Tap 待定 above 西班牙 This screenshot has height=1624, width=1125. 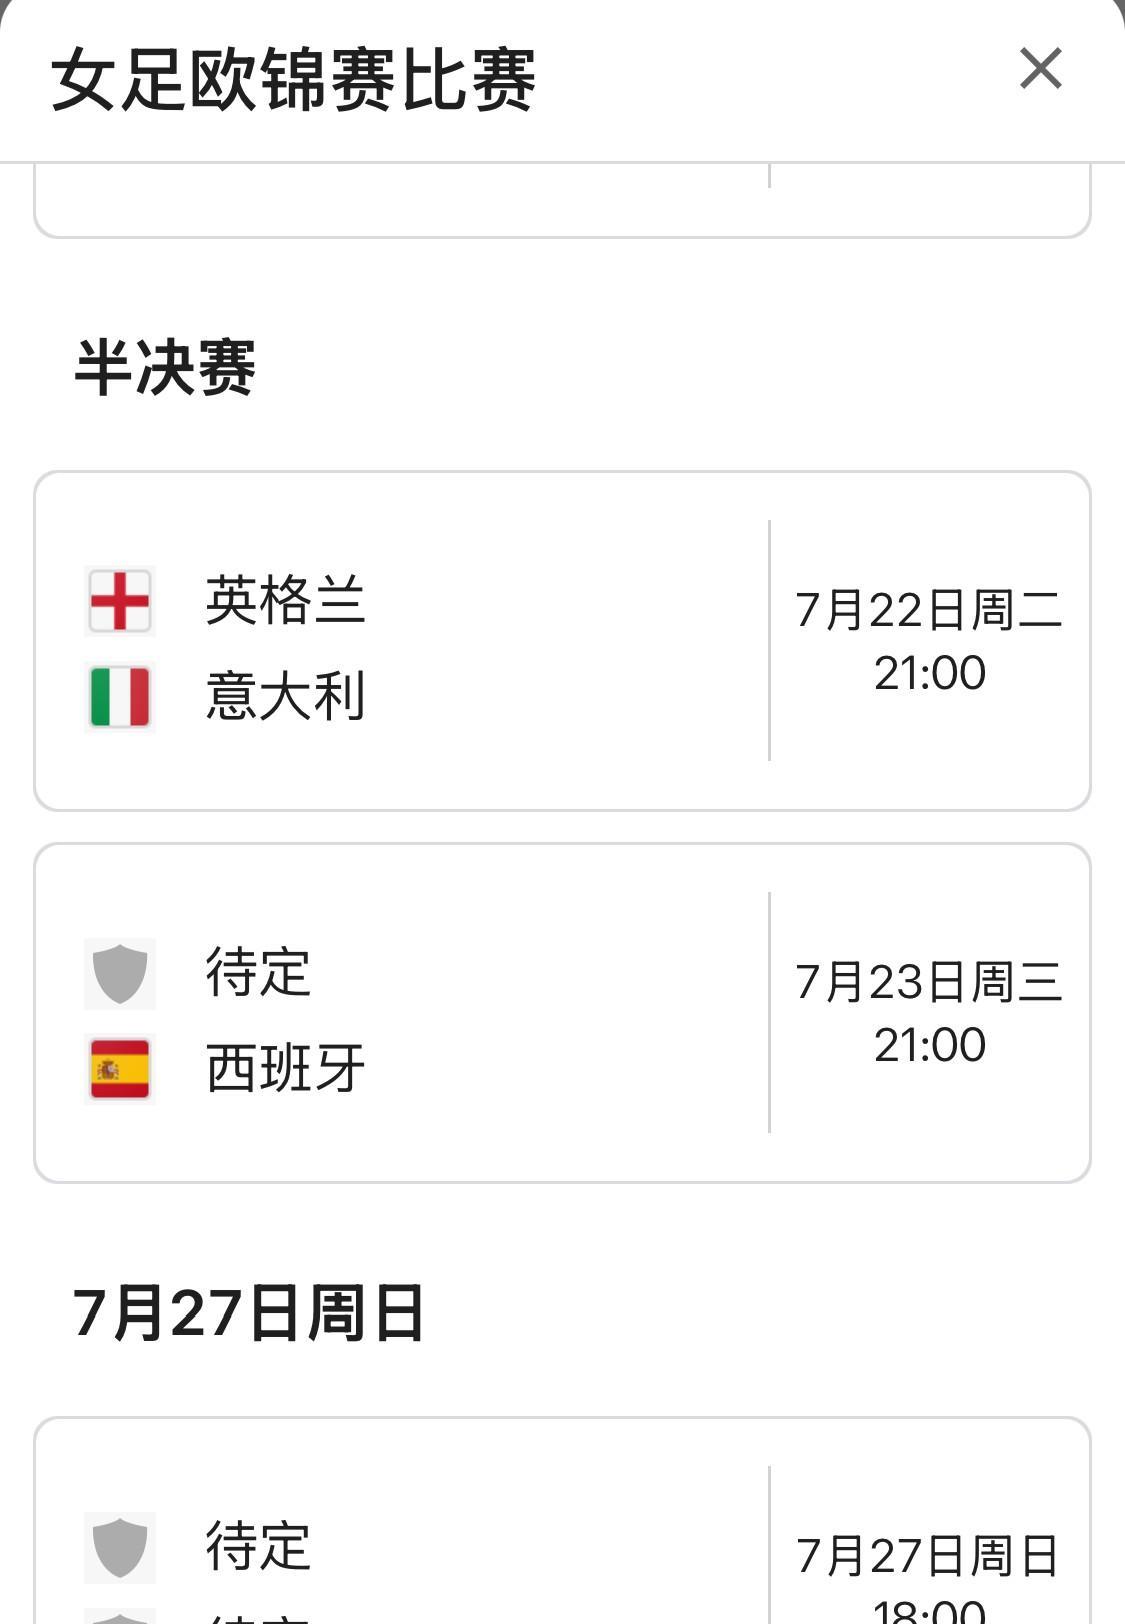pos(258,973)
